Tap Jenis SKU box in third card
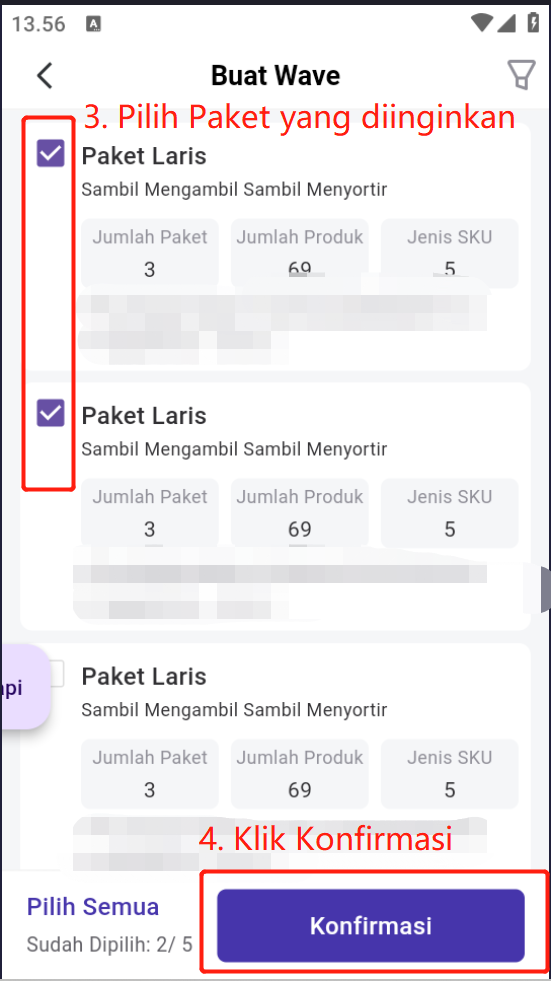The width and height of the screenshot is (551, 981). click(x=450, y=773)
